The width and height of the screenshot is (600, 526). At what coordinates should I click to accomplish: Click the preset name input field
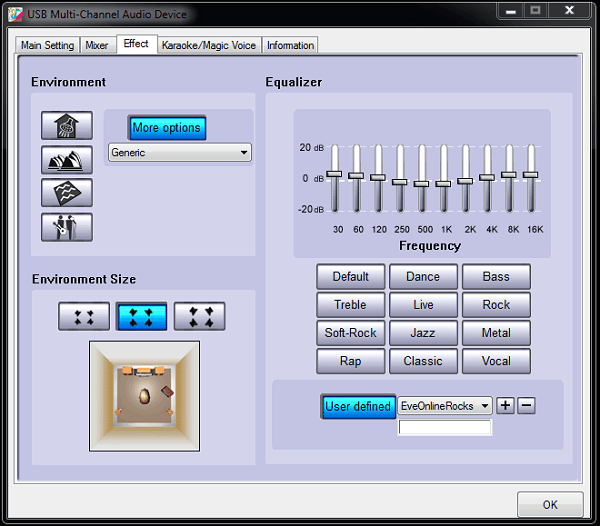[x=445, y=427]
